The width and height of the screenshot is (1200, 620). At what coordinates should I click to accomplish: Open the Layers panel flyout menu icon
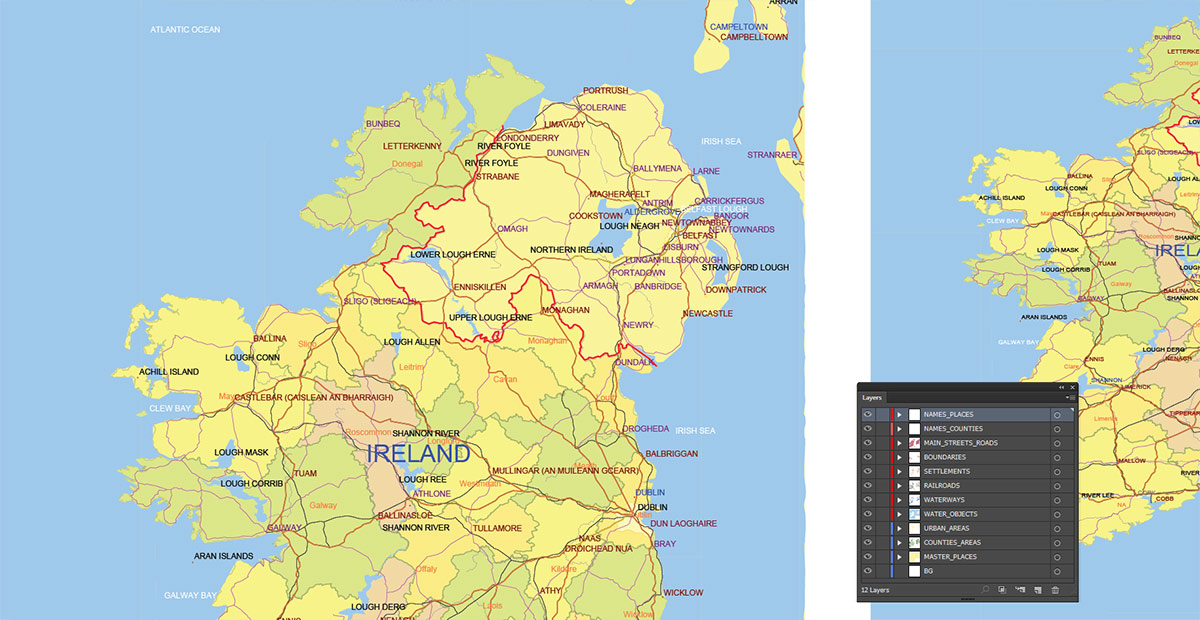1071,397
